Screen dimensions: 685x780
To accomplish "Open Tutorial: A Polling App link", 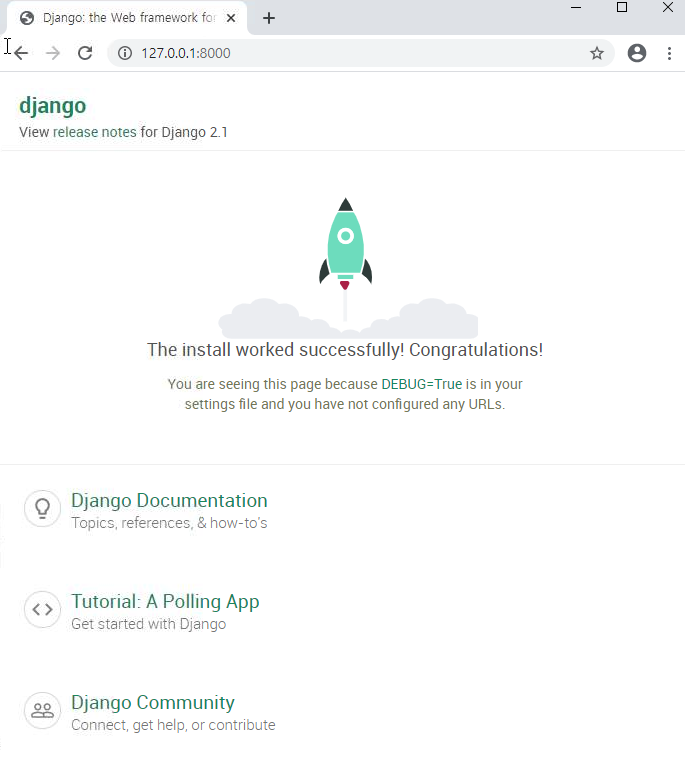I will (x=165, y=602).
